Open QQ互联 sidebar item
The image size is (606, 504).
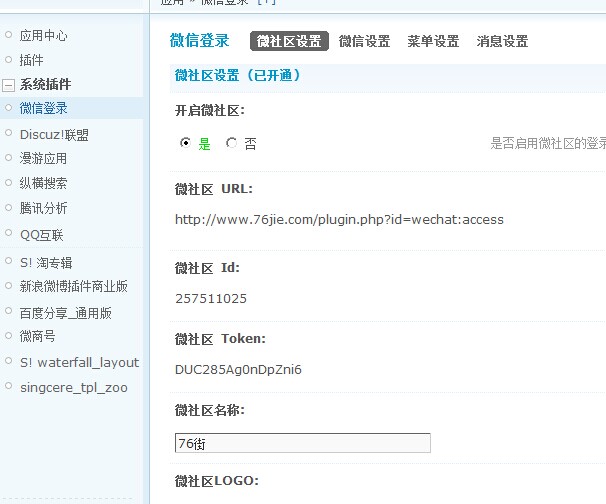tap(41, 235)
